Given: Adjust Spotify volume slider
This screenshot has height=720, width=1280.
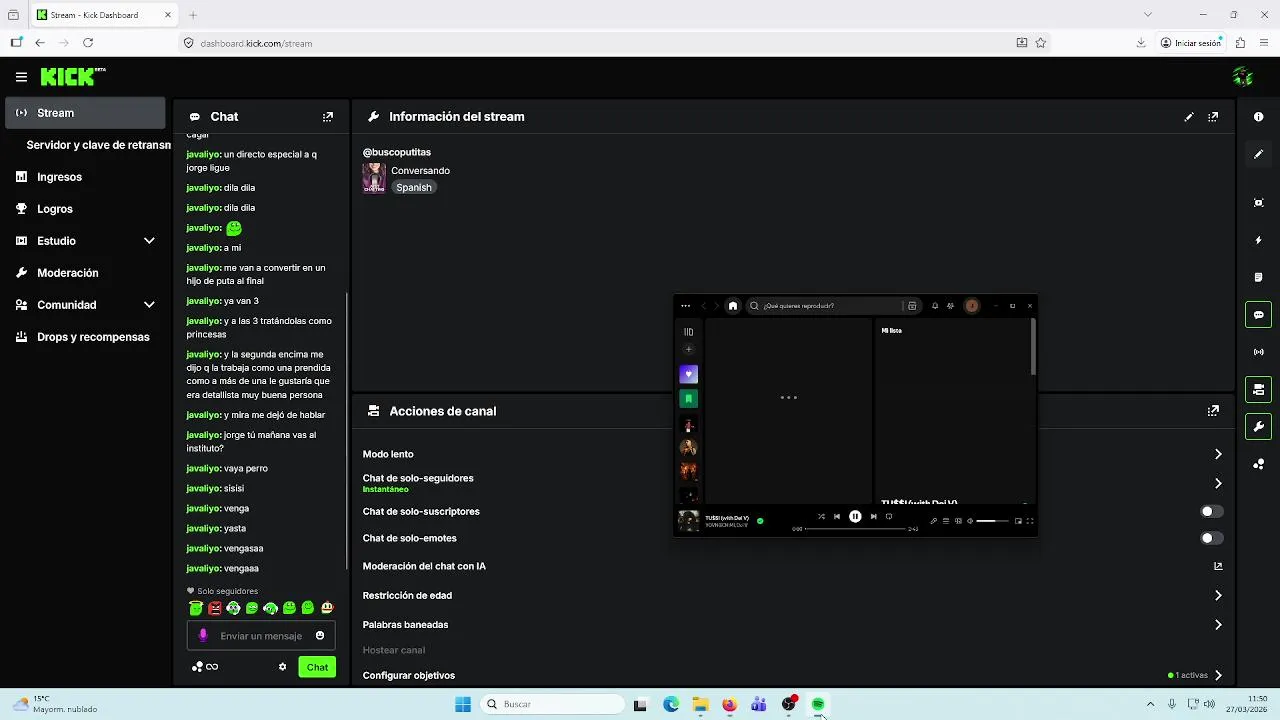Looking at the screenshot, I should 992,521.
